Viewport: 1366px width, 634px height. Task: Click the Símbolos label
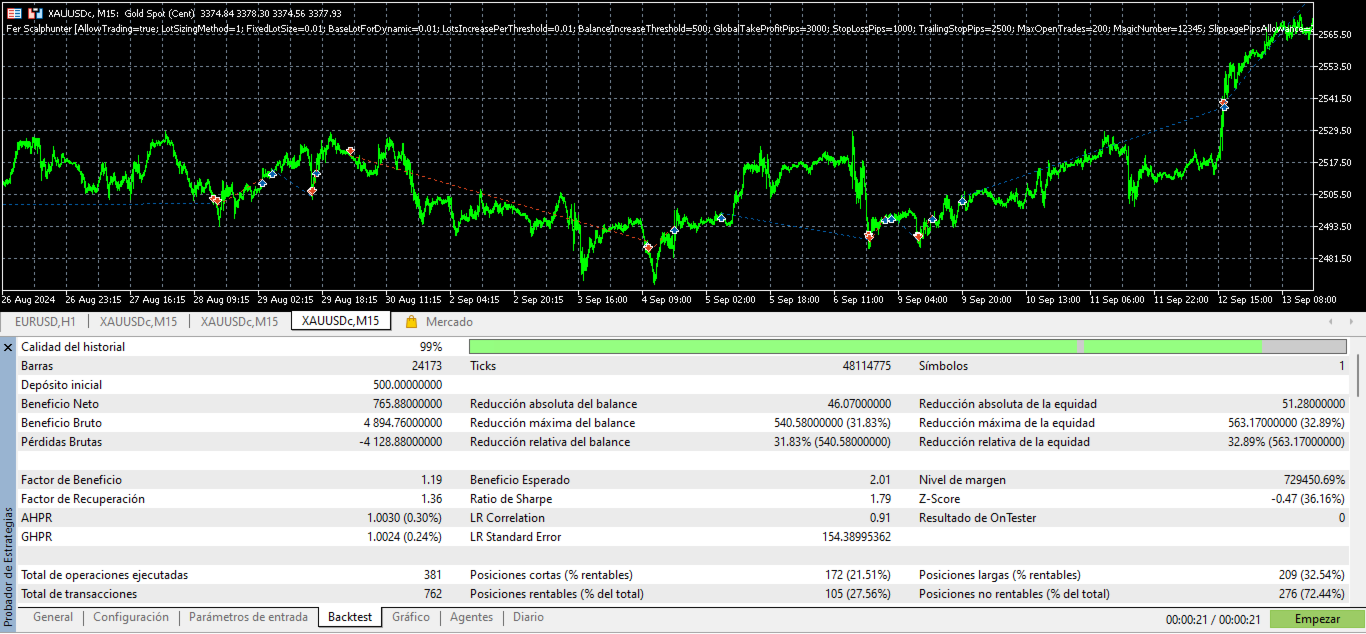943,366
